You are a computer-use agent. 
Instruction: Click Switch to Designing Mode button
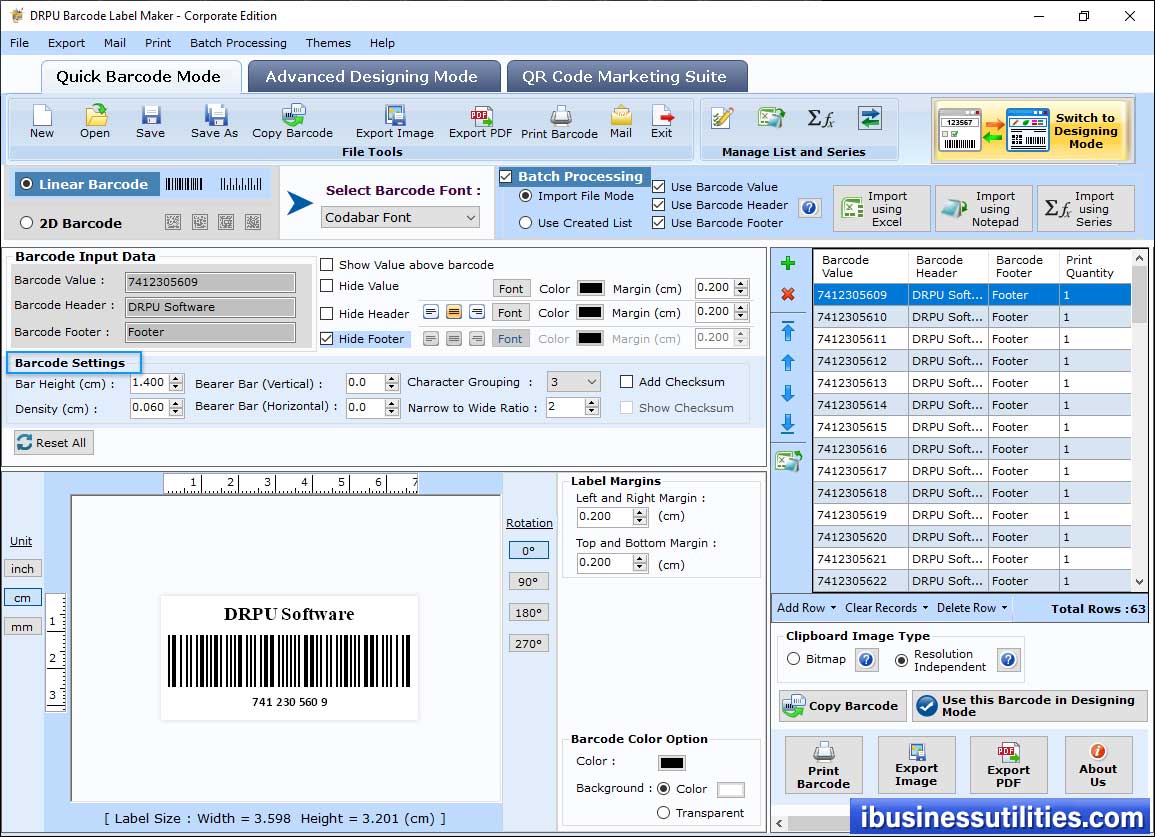tap(1031, 131)
